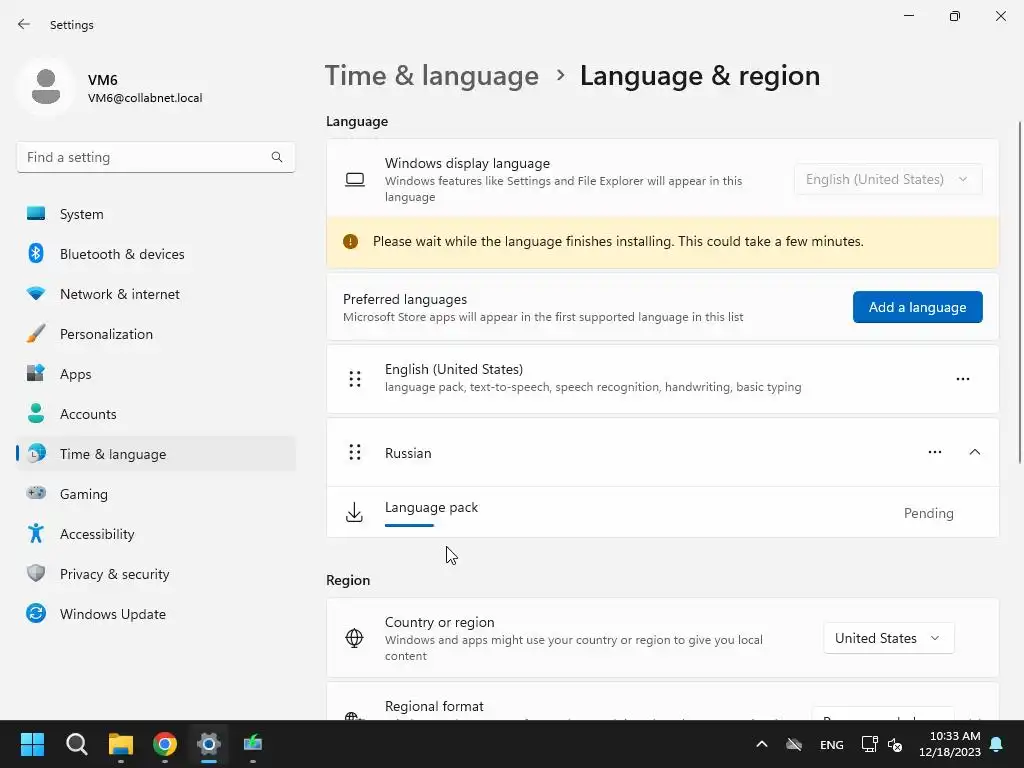Viewport: 1024px width, 768px height.
Task: Open Windows Update settings
Action: [x=156, y=614]
